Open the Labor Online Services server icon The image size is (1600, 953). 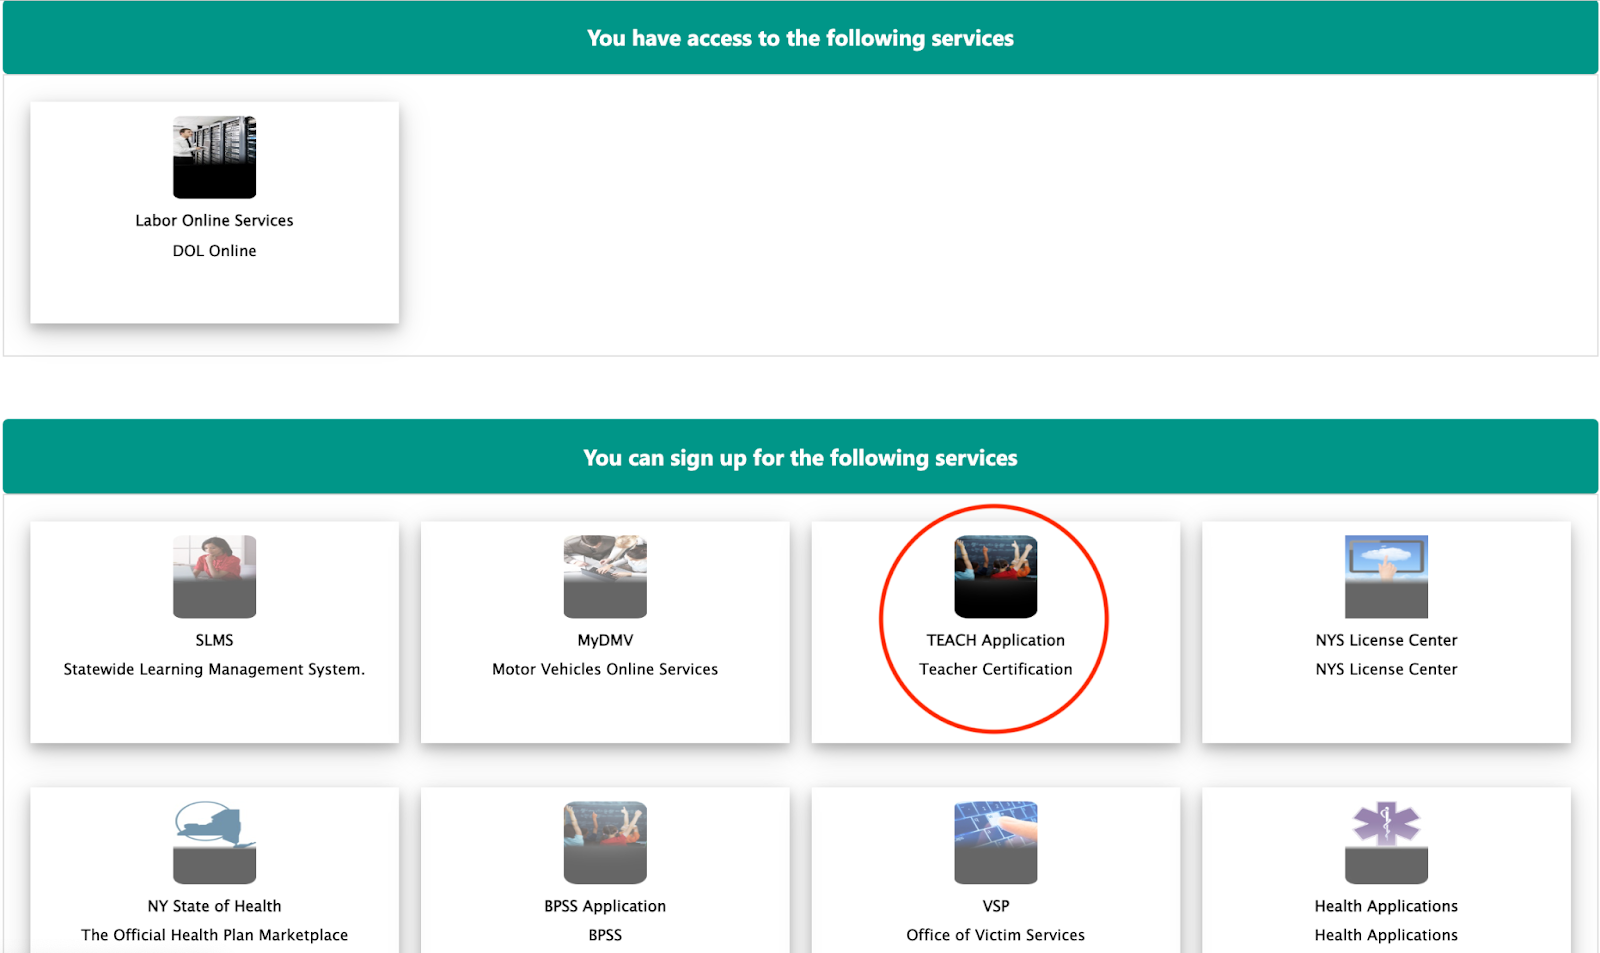click(x=214, y=157)
